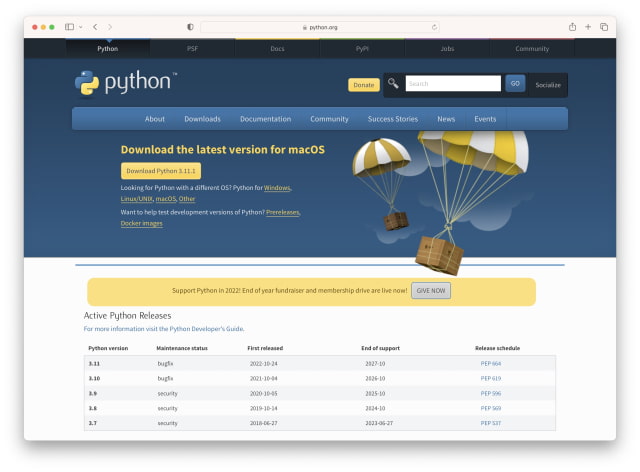The height and width of the screenshot is (472, 640).
Task: Select the Docs top tab
Action: (x=277, y=48)
